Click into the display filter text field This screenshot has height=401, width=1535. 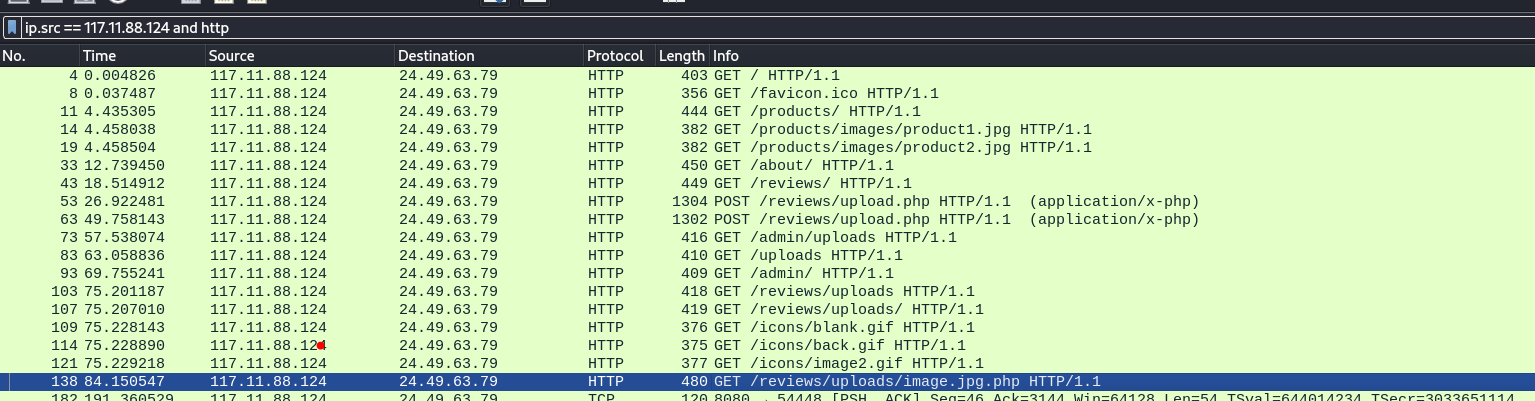[700, 28]
